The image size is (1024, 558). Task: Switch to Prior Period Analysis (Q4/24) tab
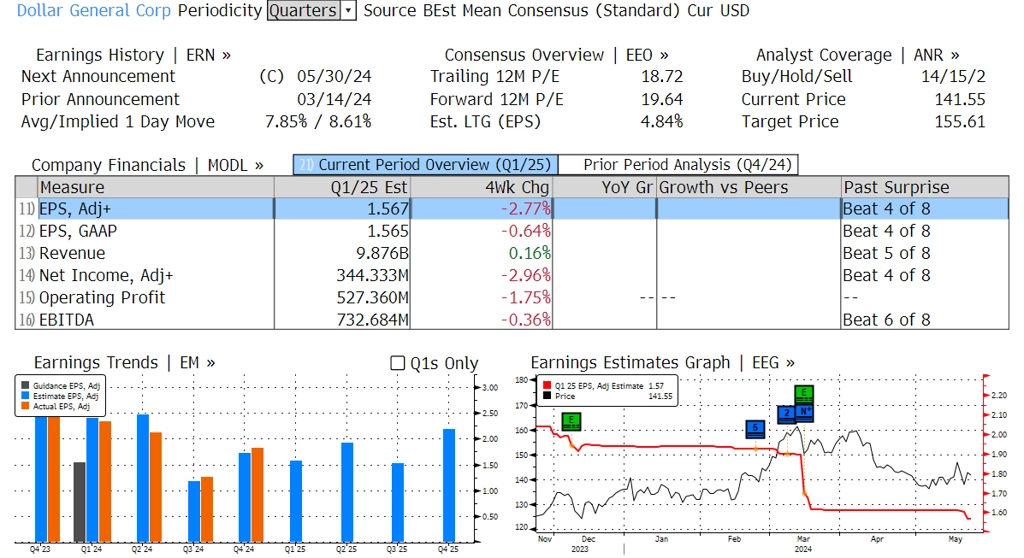679,165
